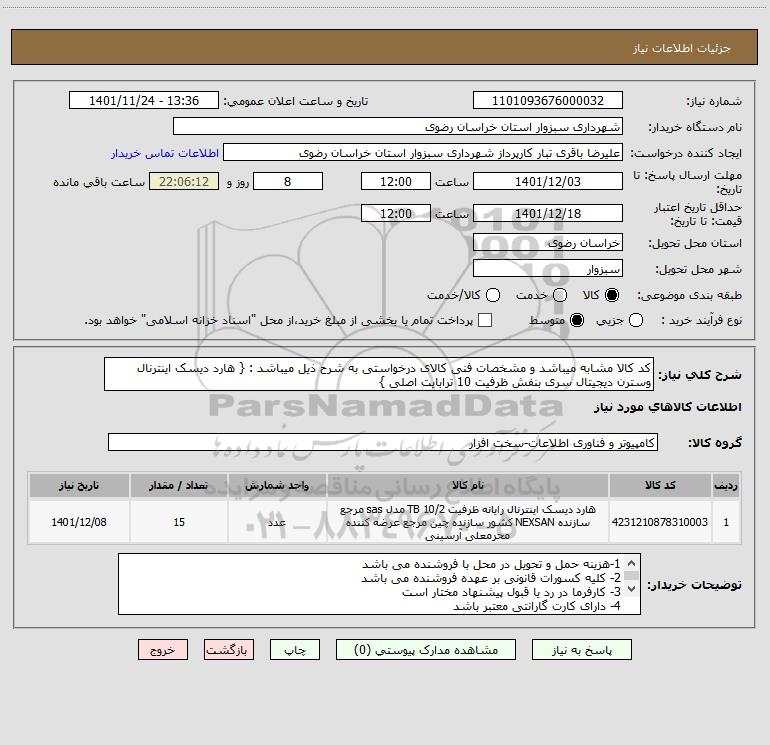Click the countdown timer 22:06:12 field
770x745 pixels.
tap(184, 181)
